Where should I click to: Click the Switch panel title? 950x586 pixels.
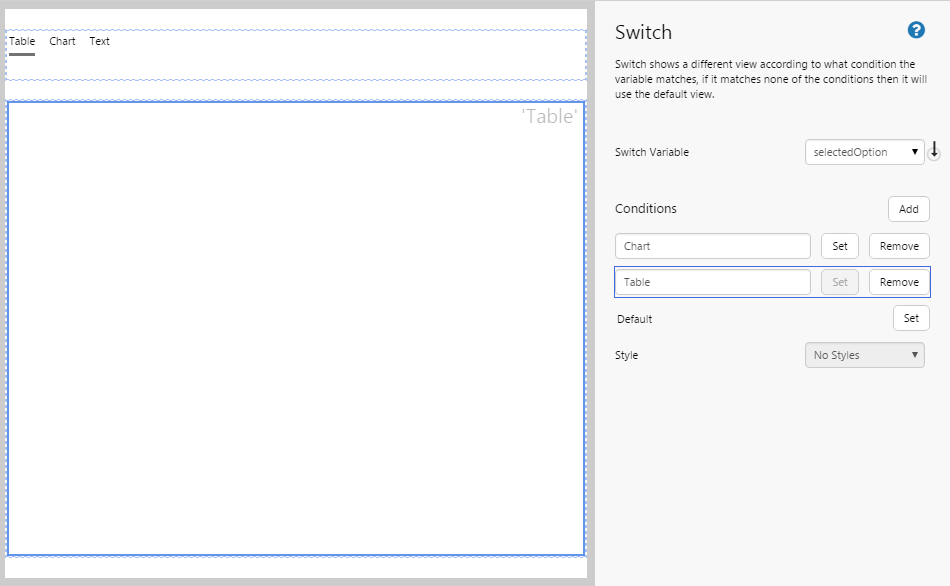643,33
